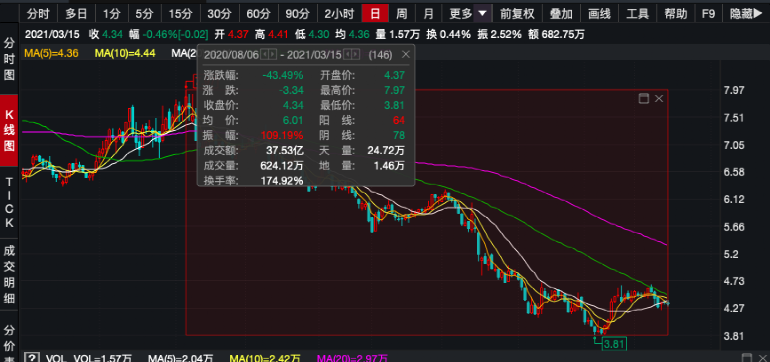The height and width of the screenshot is (362, 770).
Task: Maximize the VOL sub-chart panel
Action: coord(747,358)
